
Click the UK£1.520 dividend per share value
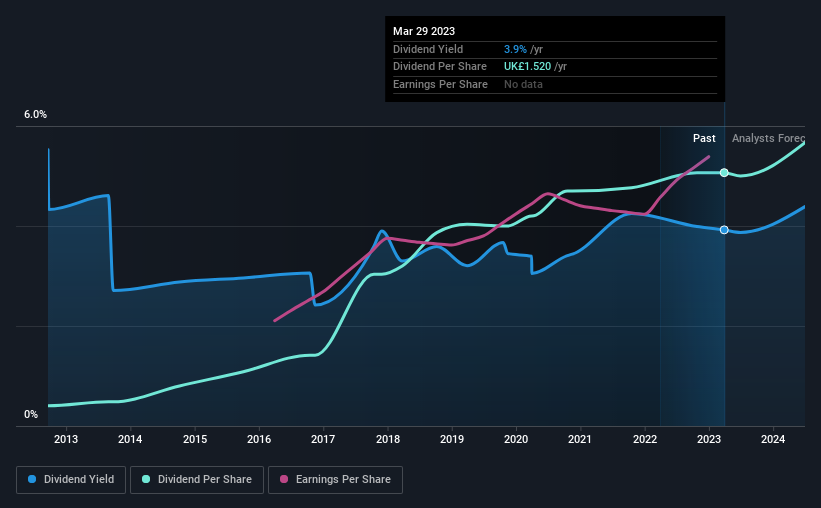[x=527, y=67]
